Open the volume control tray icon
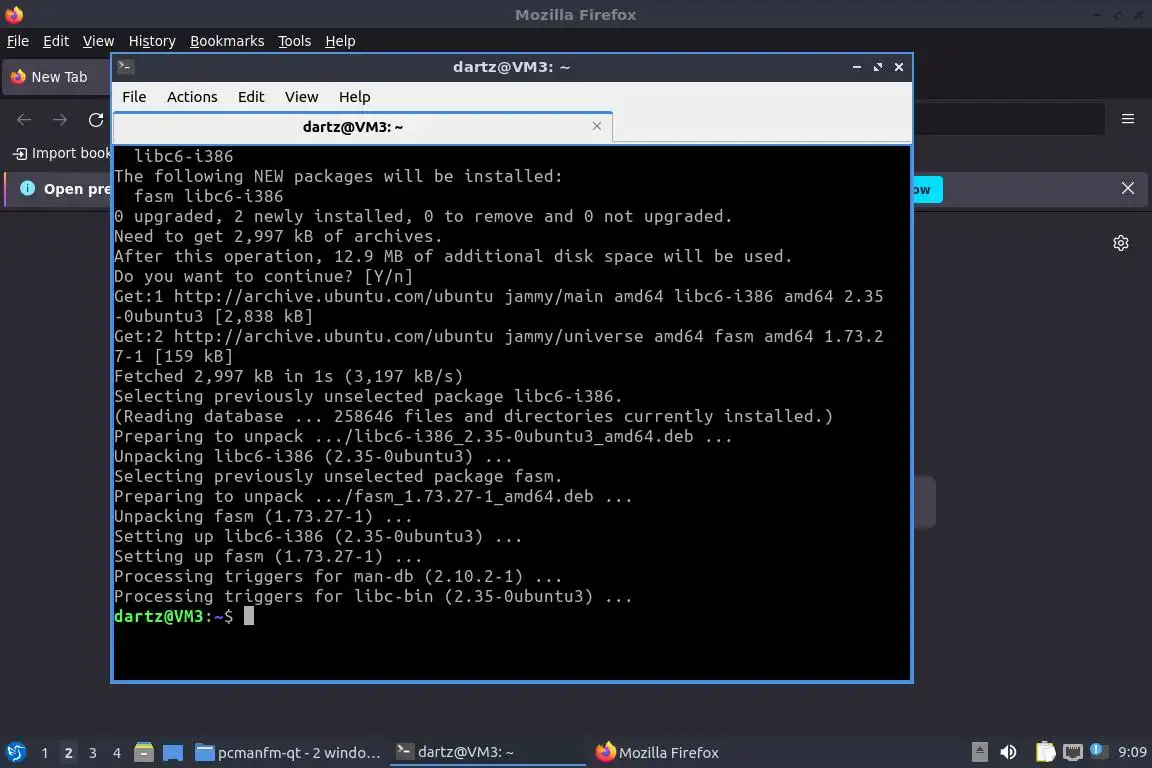 point(1009,752)
